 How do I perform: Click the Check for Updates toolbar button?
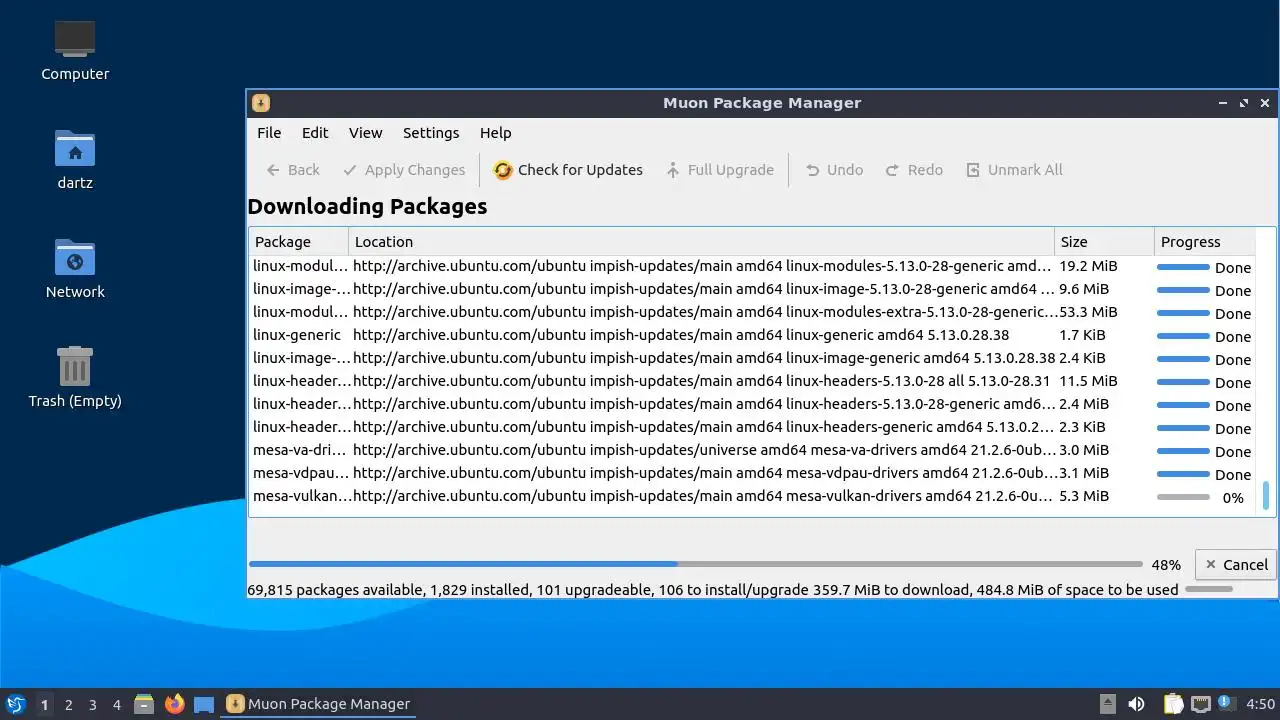[568, 170]
